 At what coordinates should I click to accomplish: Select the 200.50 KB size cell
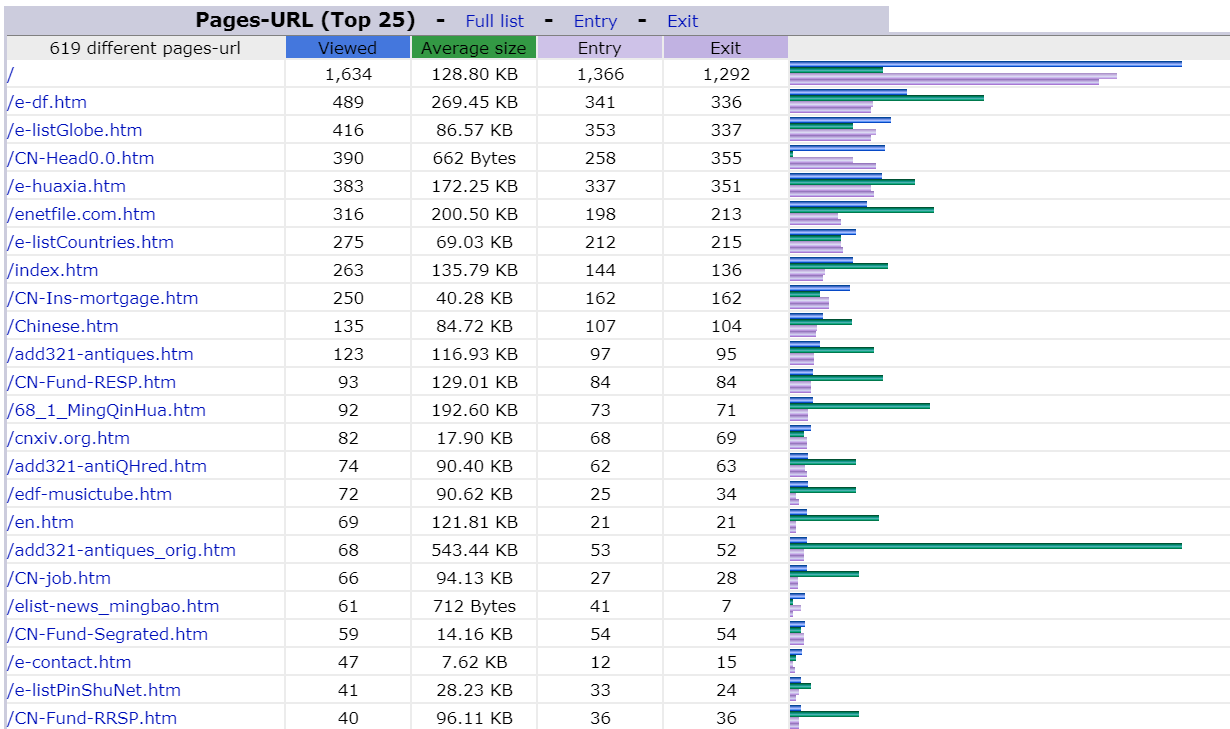474,214
